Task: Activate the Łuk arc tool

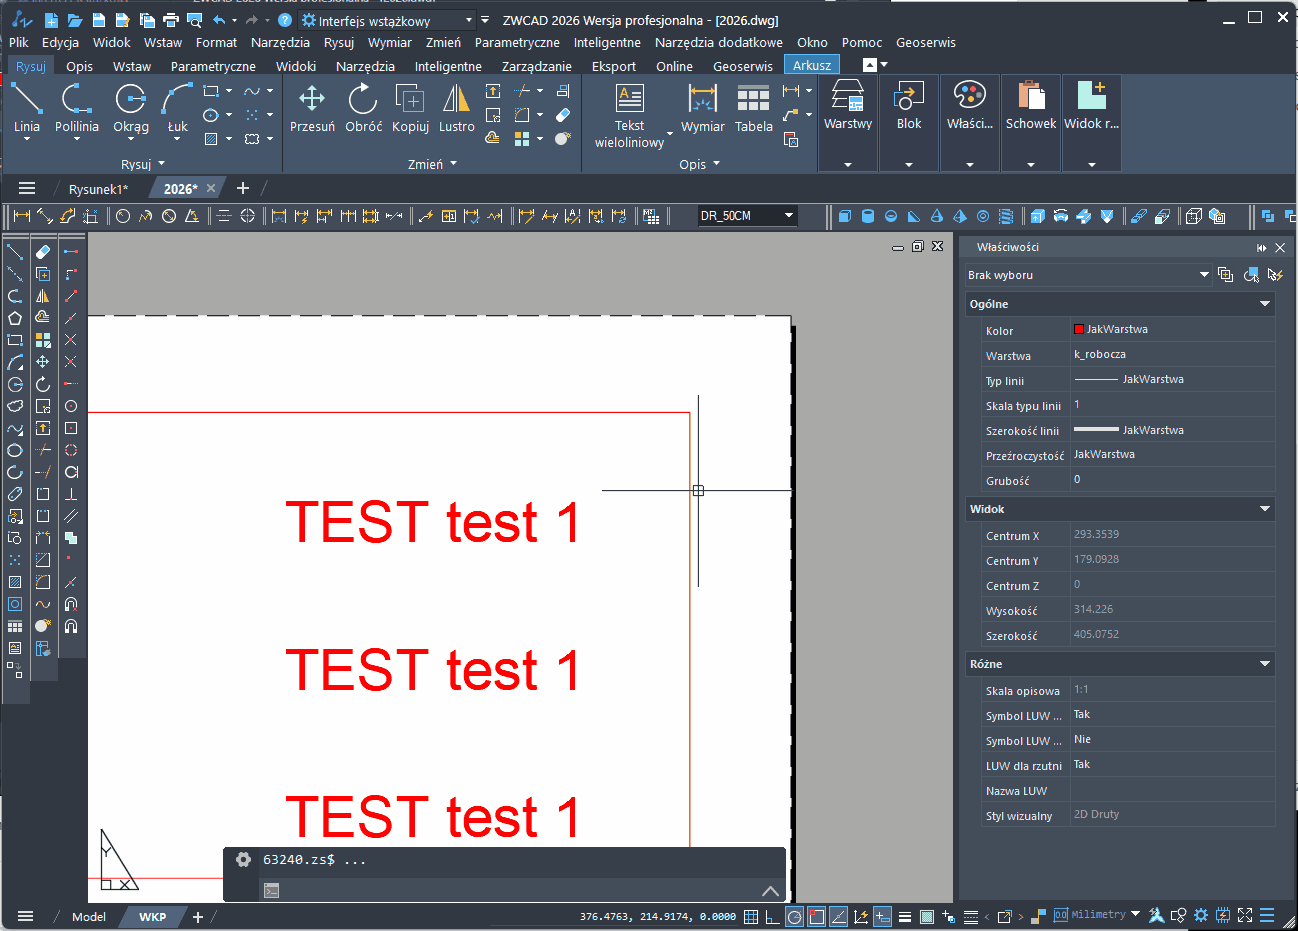Action: [x=178, y=108]
